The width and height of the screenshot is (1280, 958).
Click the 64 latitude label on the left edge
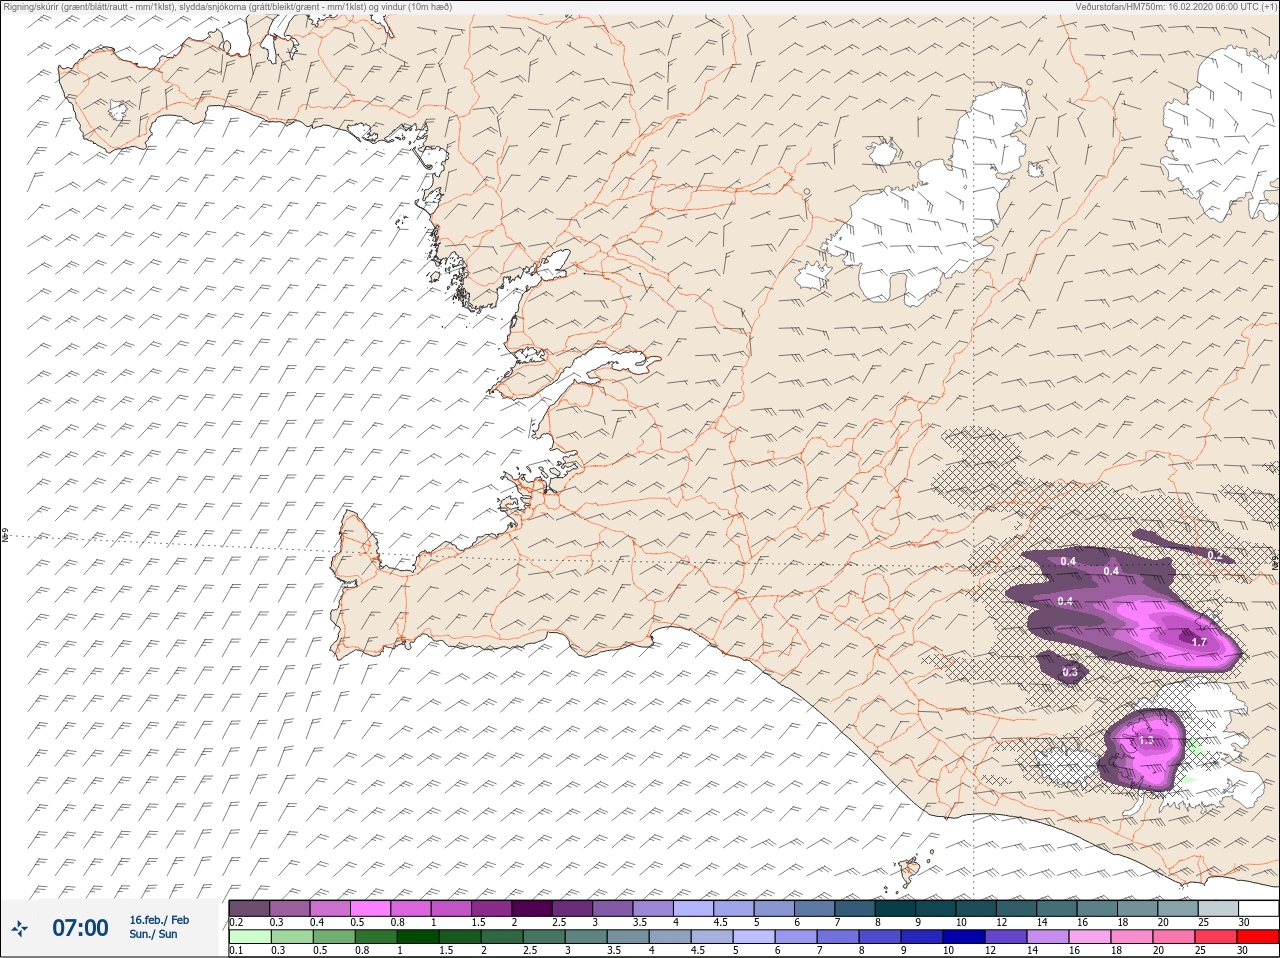click(x=5, y=535)
